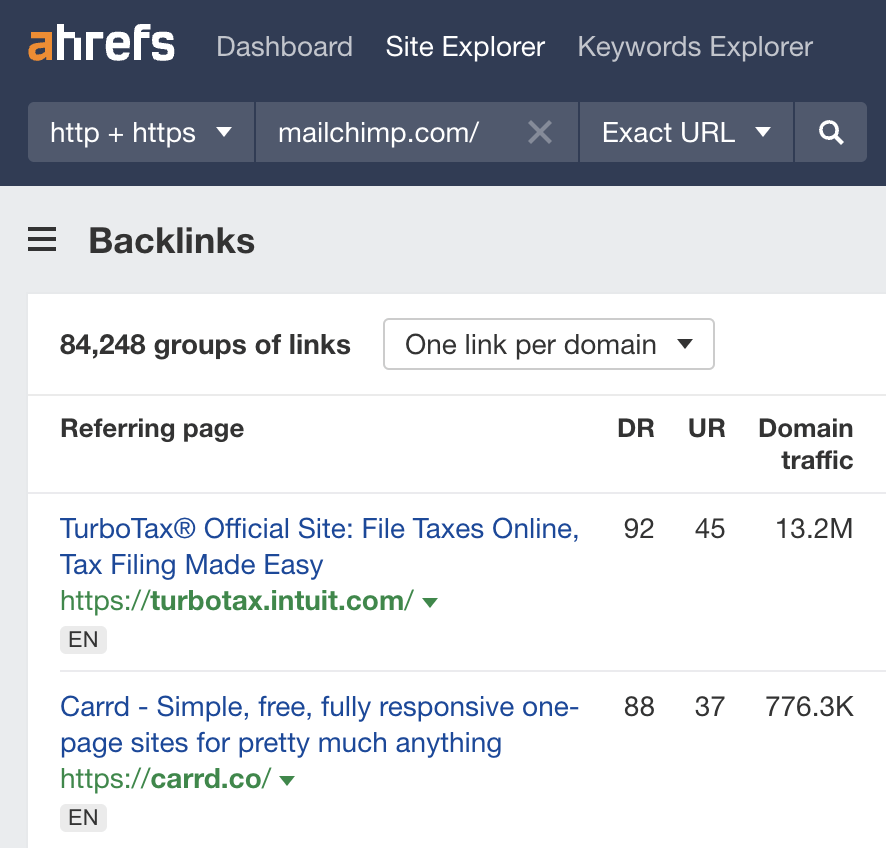Open URL options for carrd.co via its caret
The width and height of the screenshot is (886, 848).
coord(286,779)
